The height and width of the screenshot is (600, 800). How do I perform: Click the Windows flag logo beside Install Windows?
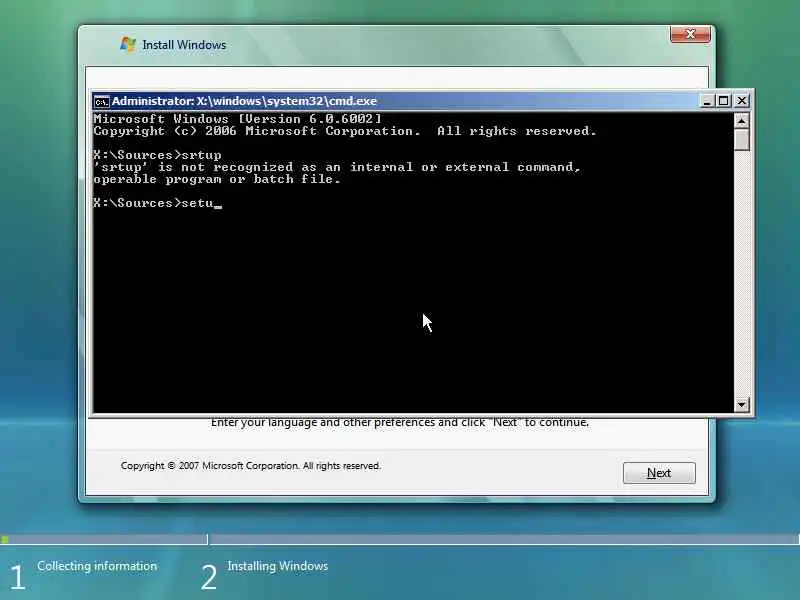click(x=128, y=44)
